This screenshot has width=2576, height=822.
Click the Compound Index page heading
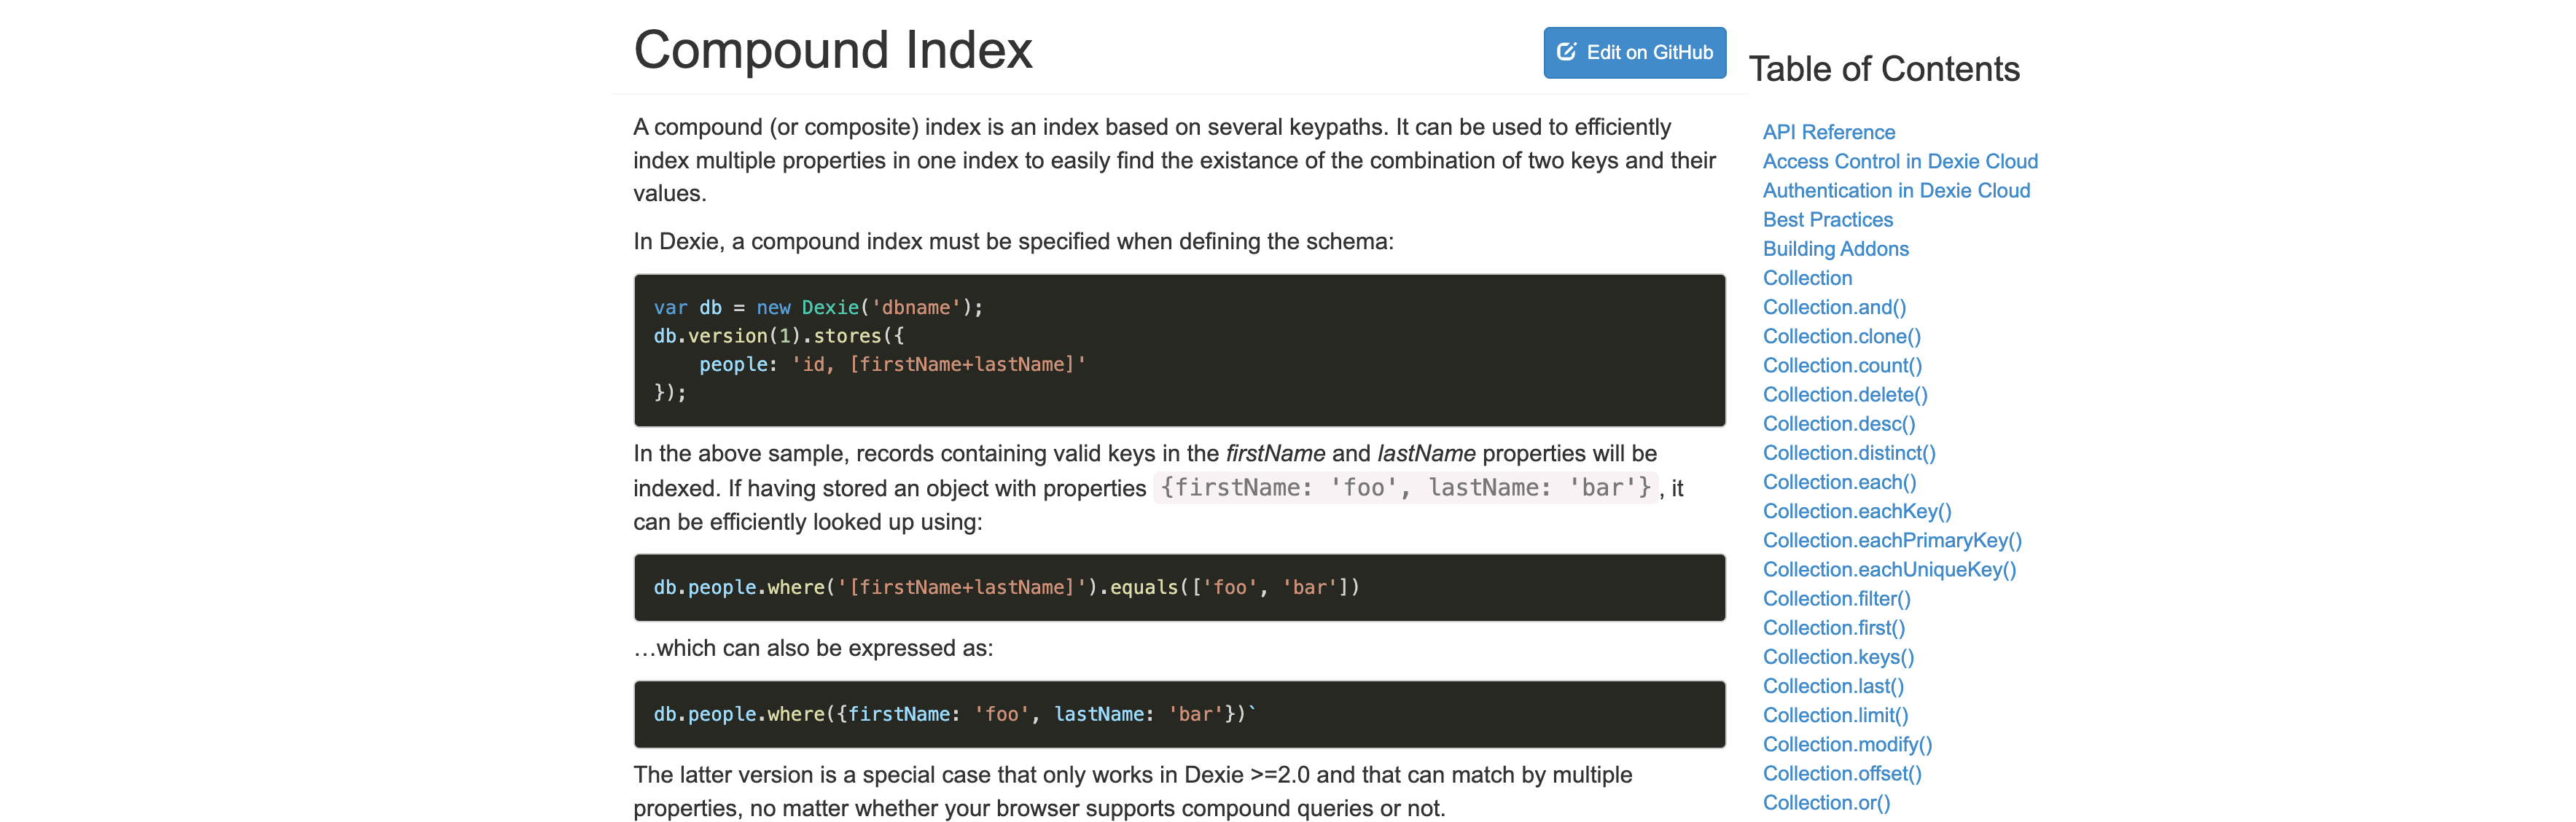coord(832,50)
